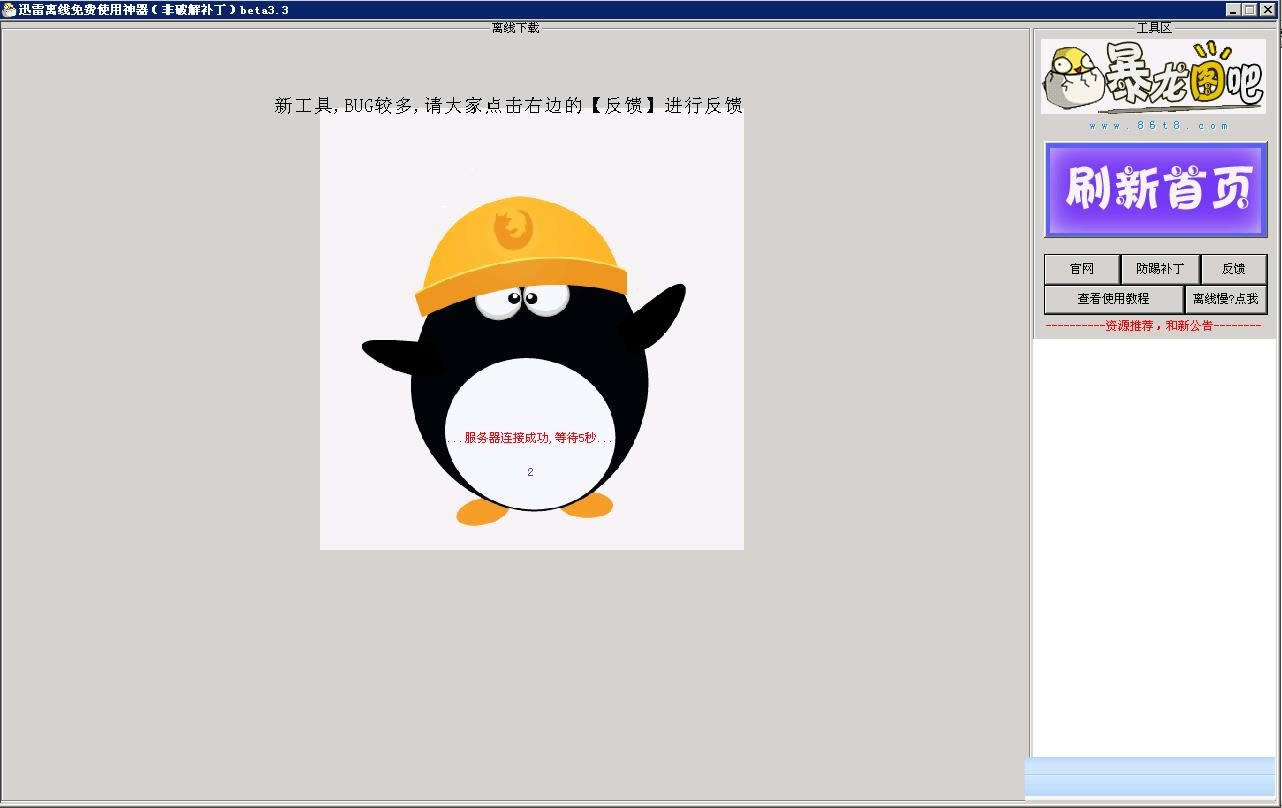The height and width of the screenshot is (808, 1282).
Task: Minimize the 迅雷离线 window
Action: point(1234,9)
